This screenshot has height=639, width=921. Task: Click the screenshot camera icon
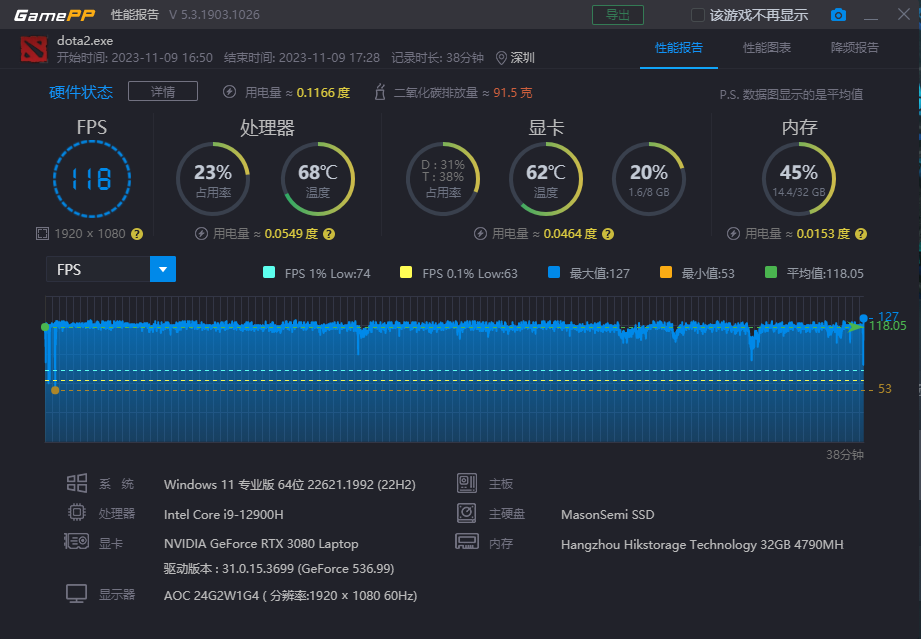pos(838,15)
